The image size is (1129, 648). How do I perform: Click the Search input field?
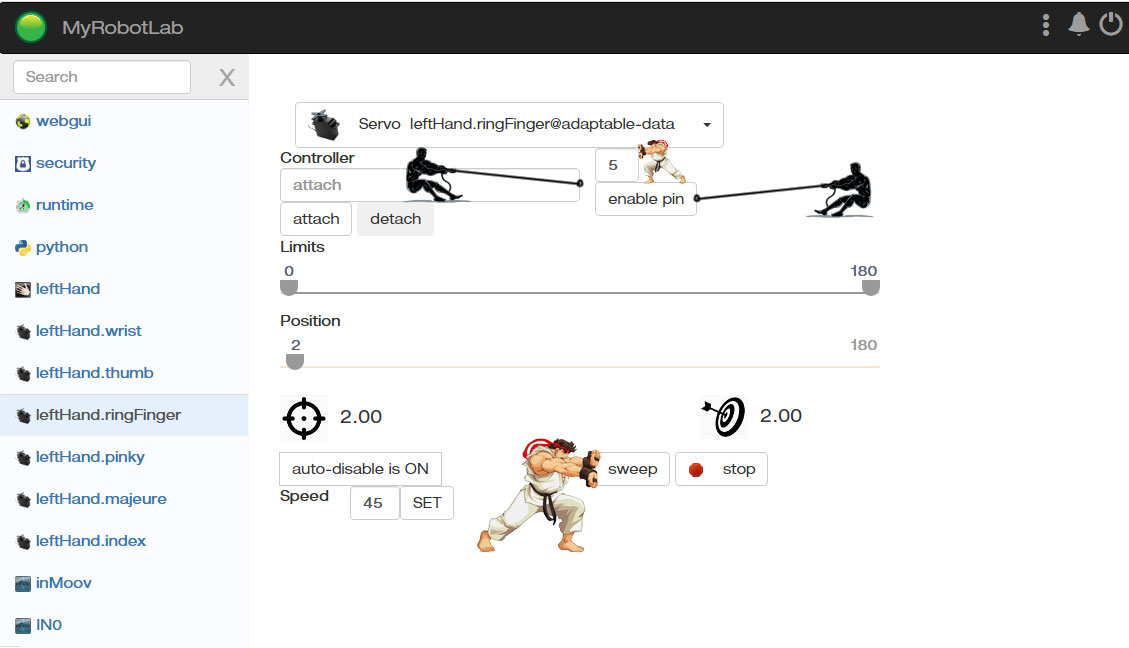click(102, 77)
